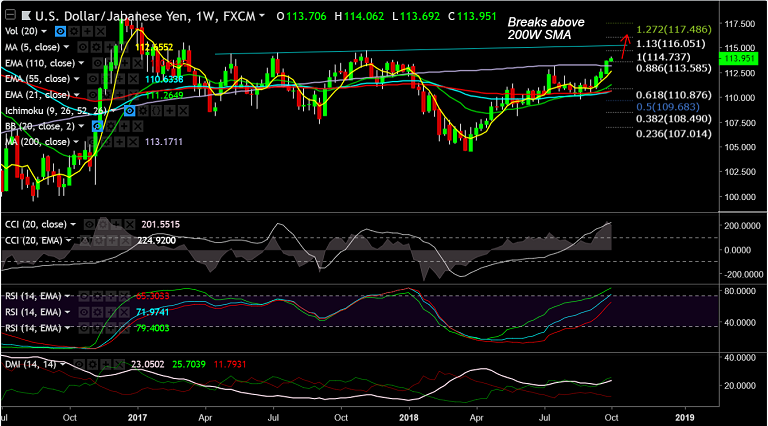
Task: Expand the CCI (20, close) dropdown arrow
Action: click(73, 225)
